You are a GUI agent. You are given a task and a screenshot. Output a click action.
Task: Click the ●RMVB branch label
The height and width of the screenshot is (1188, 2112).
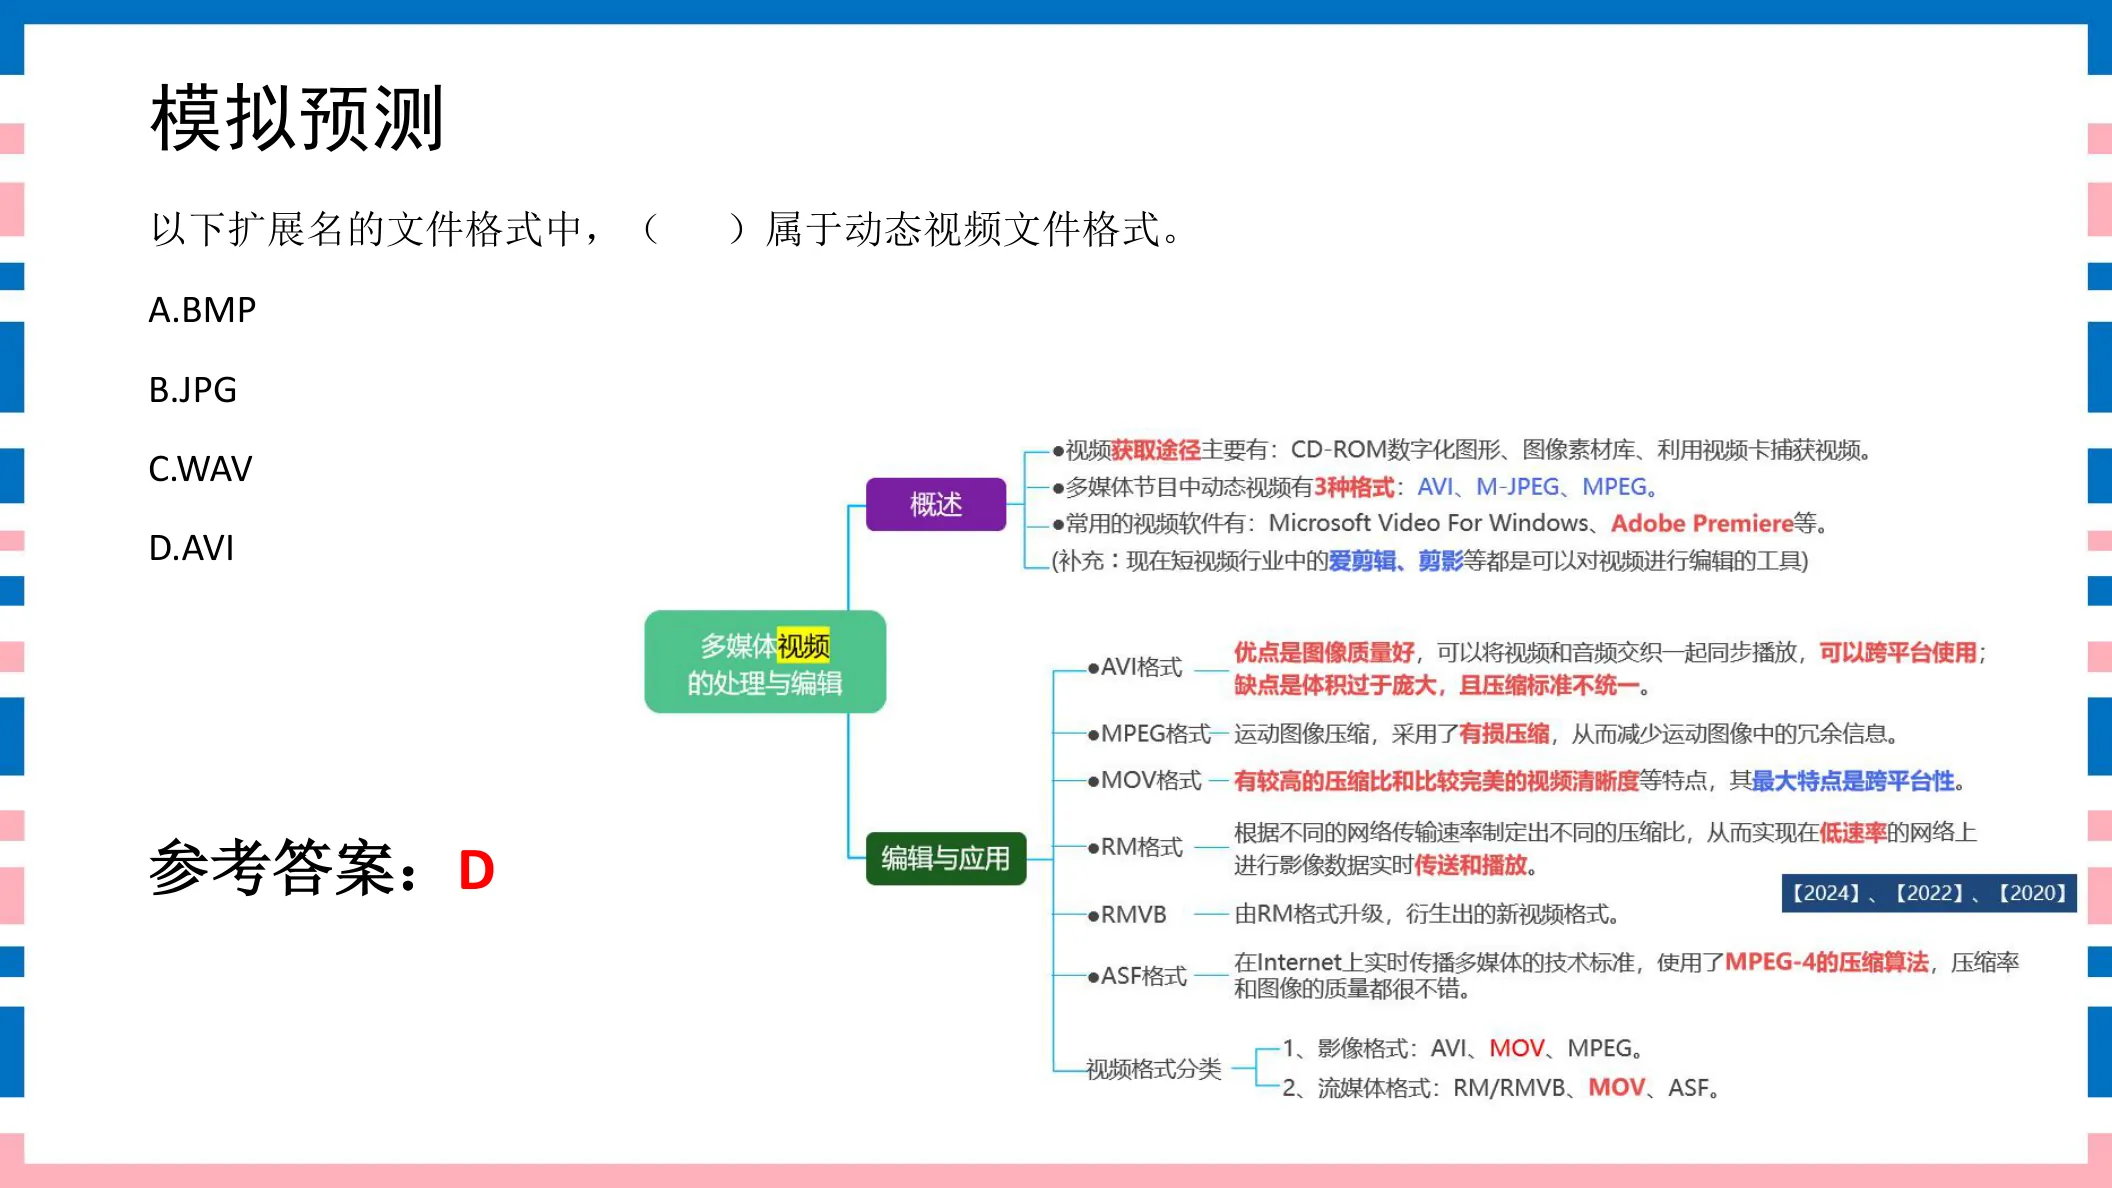[x=1127, y=914]
